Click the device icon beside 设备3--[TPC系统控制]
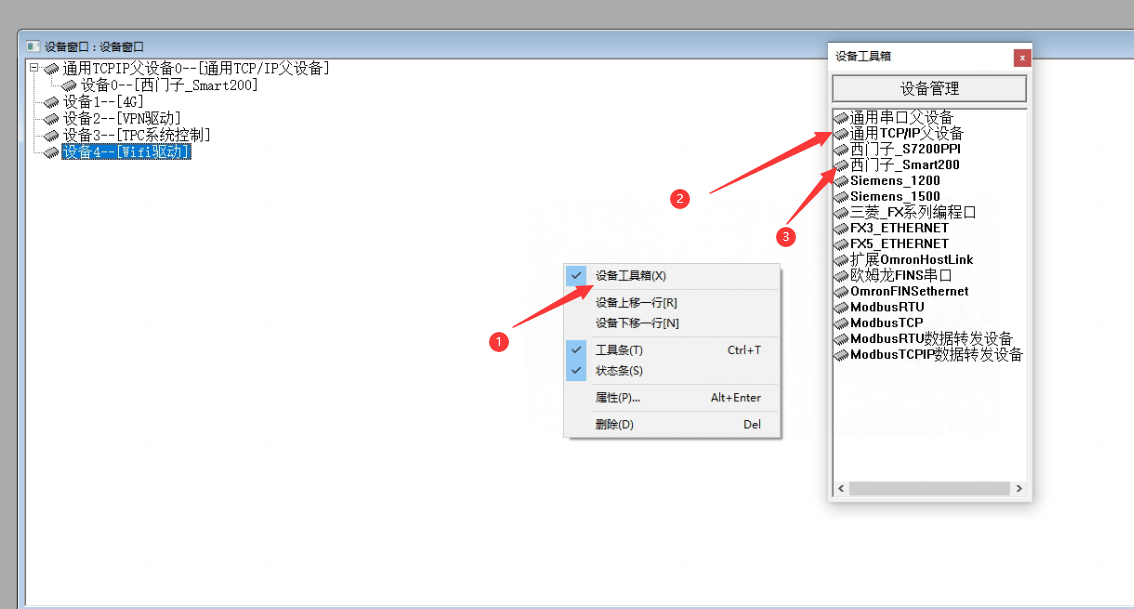1134x609 pixels. [x=51, y=135]
